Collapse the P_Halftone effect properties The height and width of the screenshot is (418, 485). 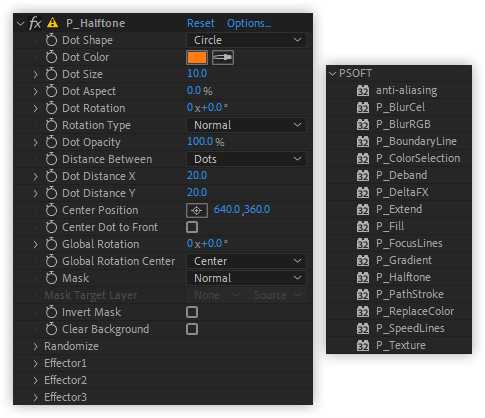21,24
